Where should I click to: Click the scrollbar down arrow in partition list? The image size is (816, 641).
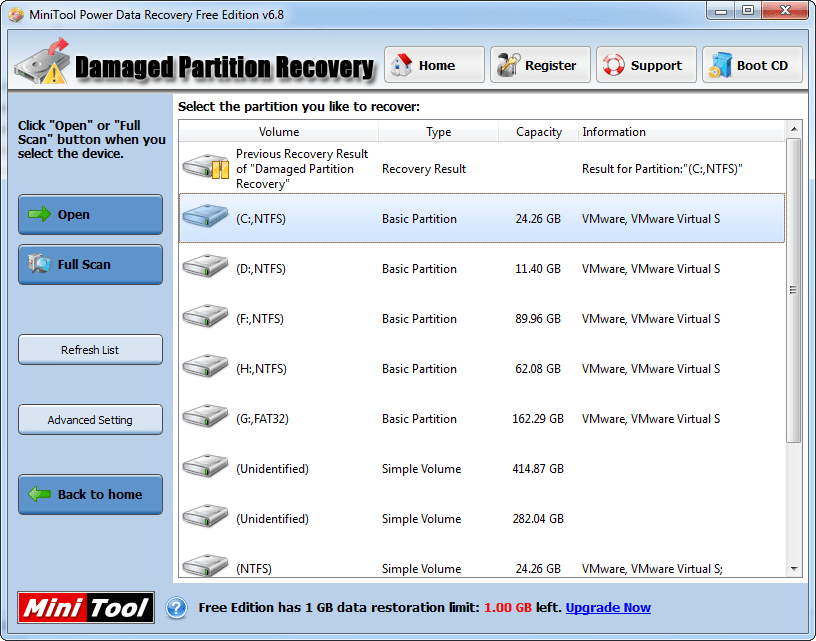pos(794,569)
